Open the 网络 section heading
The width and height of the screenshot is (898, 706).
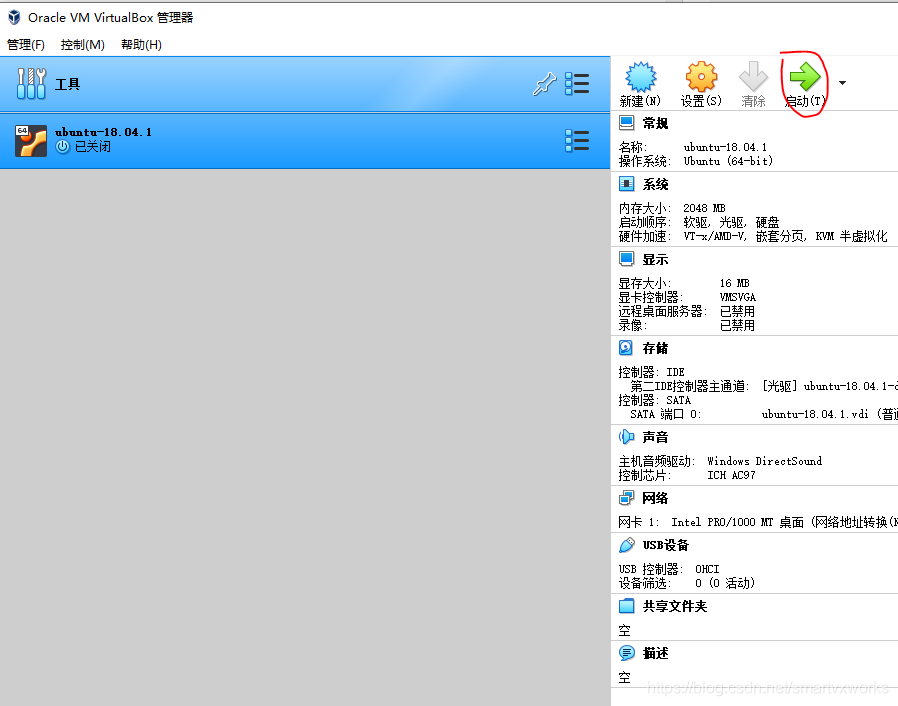point(655,498)
